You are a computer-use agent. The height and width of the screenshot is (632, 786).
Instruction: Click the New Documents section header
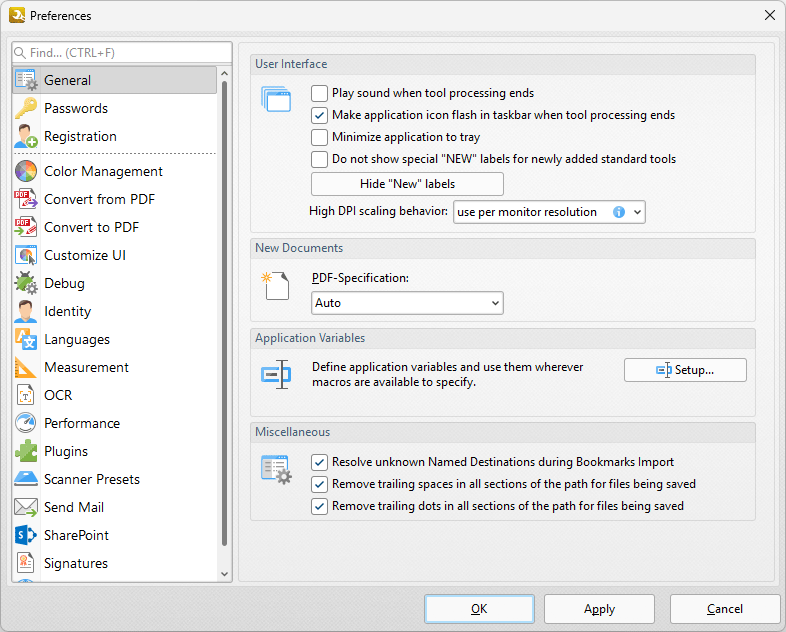tap(502, 249)
